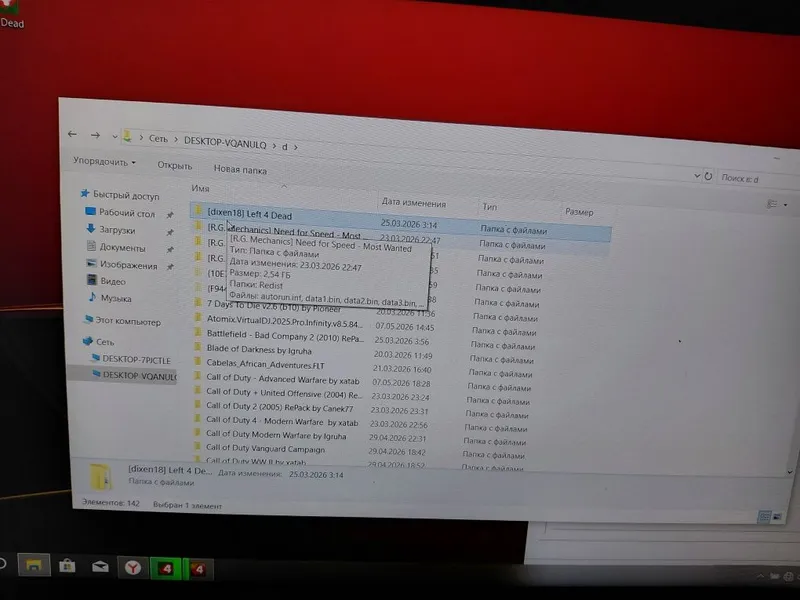Screen dimensions: 800x600
Task: Click folder icon of 7 Days To Die
Action: coord(197,303)
